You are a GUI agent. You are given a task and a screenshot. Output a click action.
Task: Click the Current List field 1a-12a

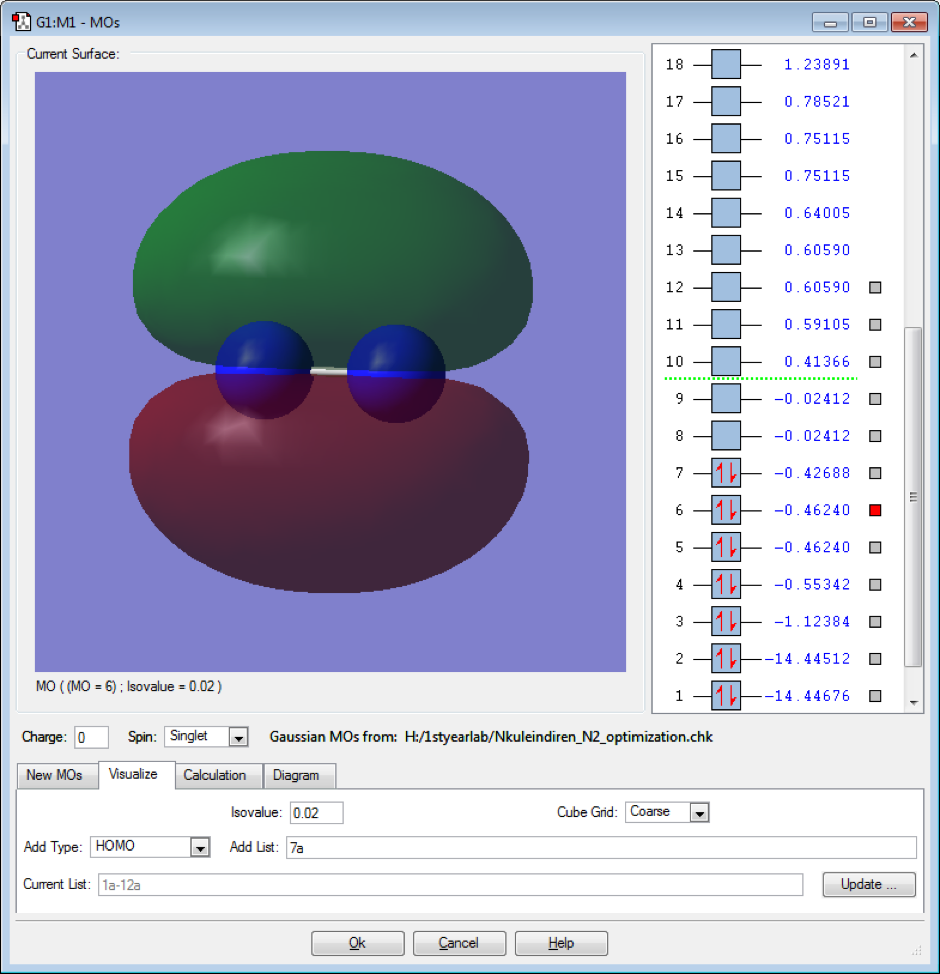450,885
